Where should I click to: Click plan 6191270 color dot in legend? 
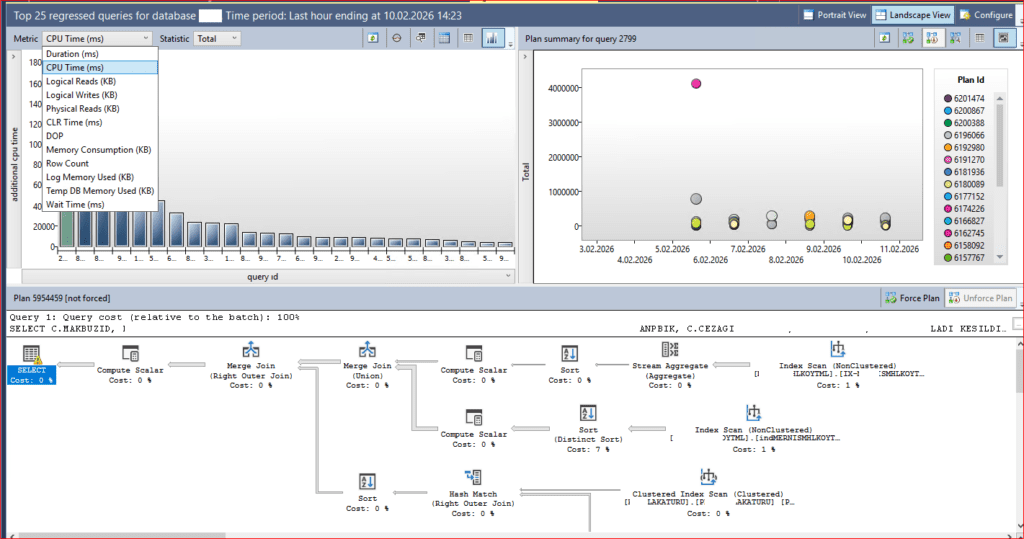946,160
